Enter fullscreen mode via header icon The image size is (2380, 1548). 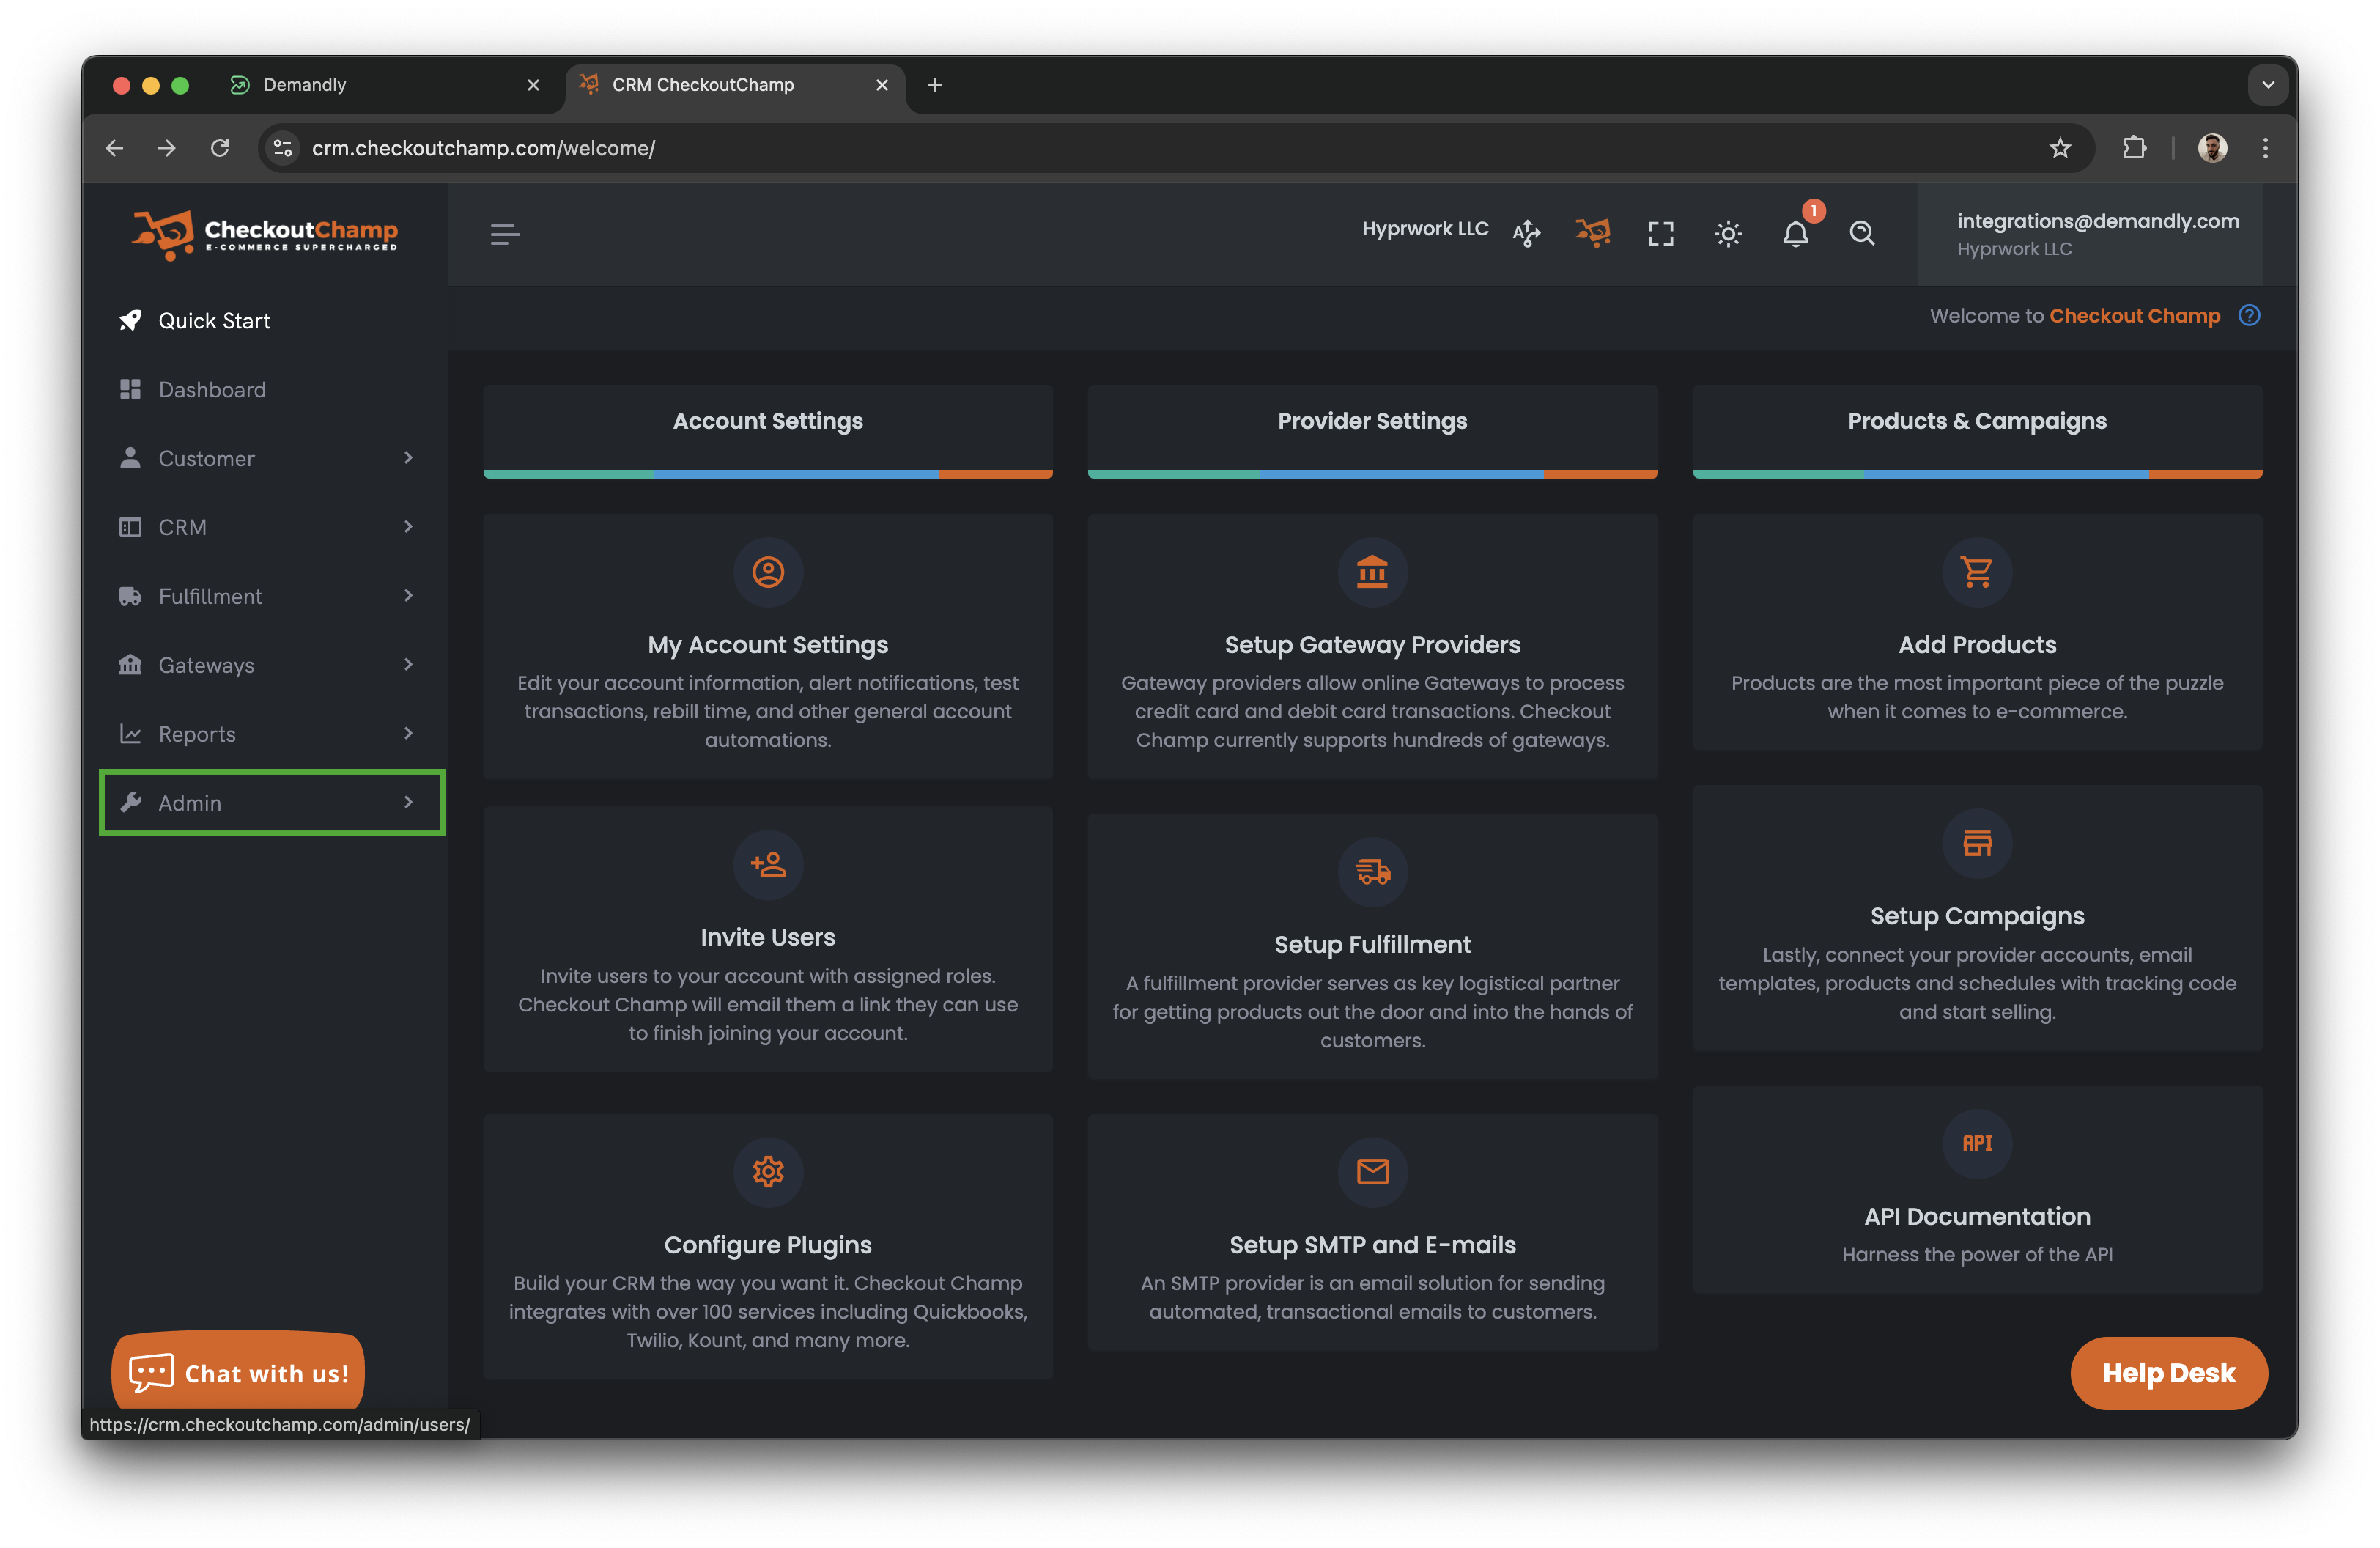coord(1661,234)
